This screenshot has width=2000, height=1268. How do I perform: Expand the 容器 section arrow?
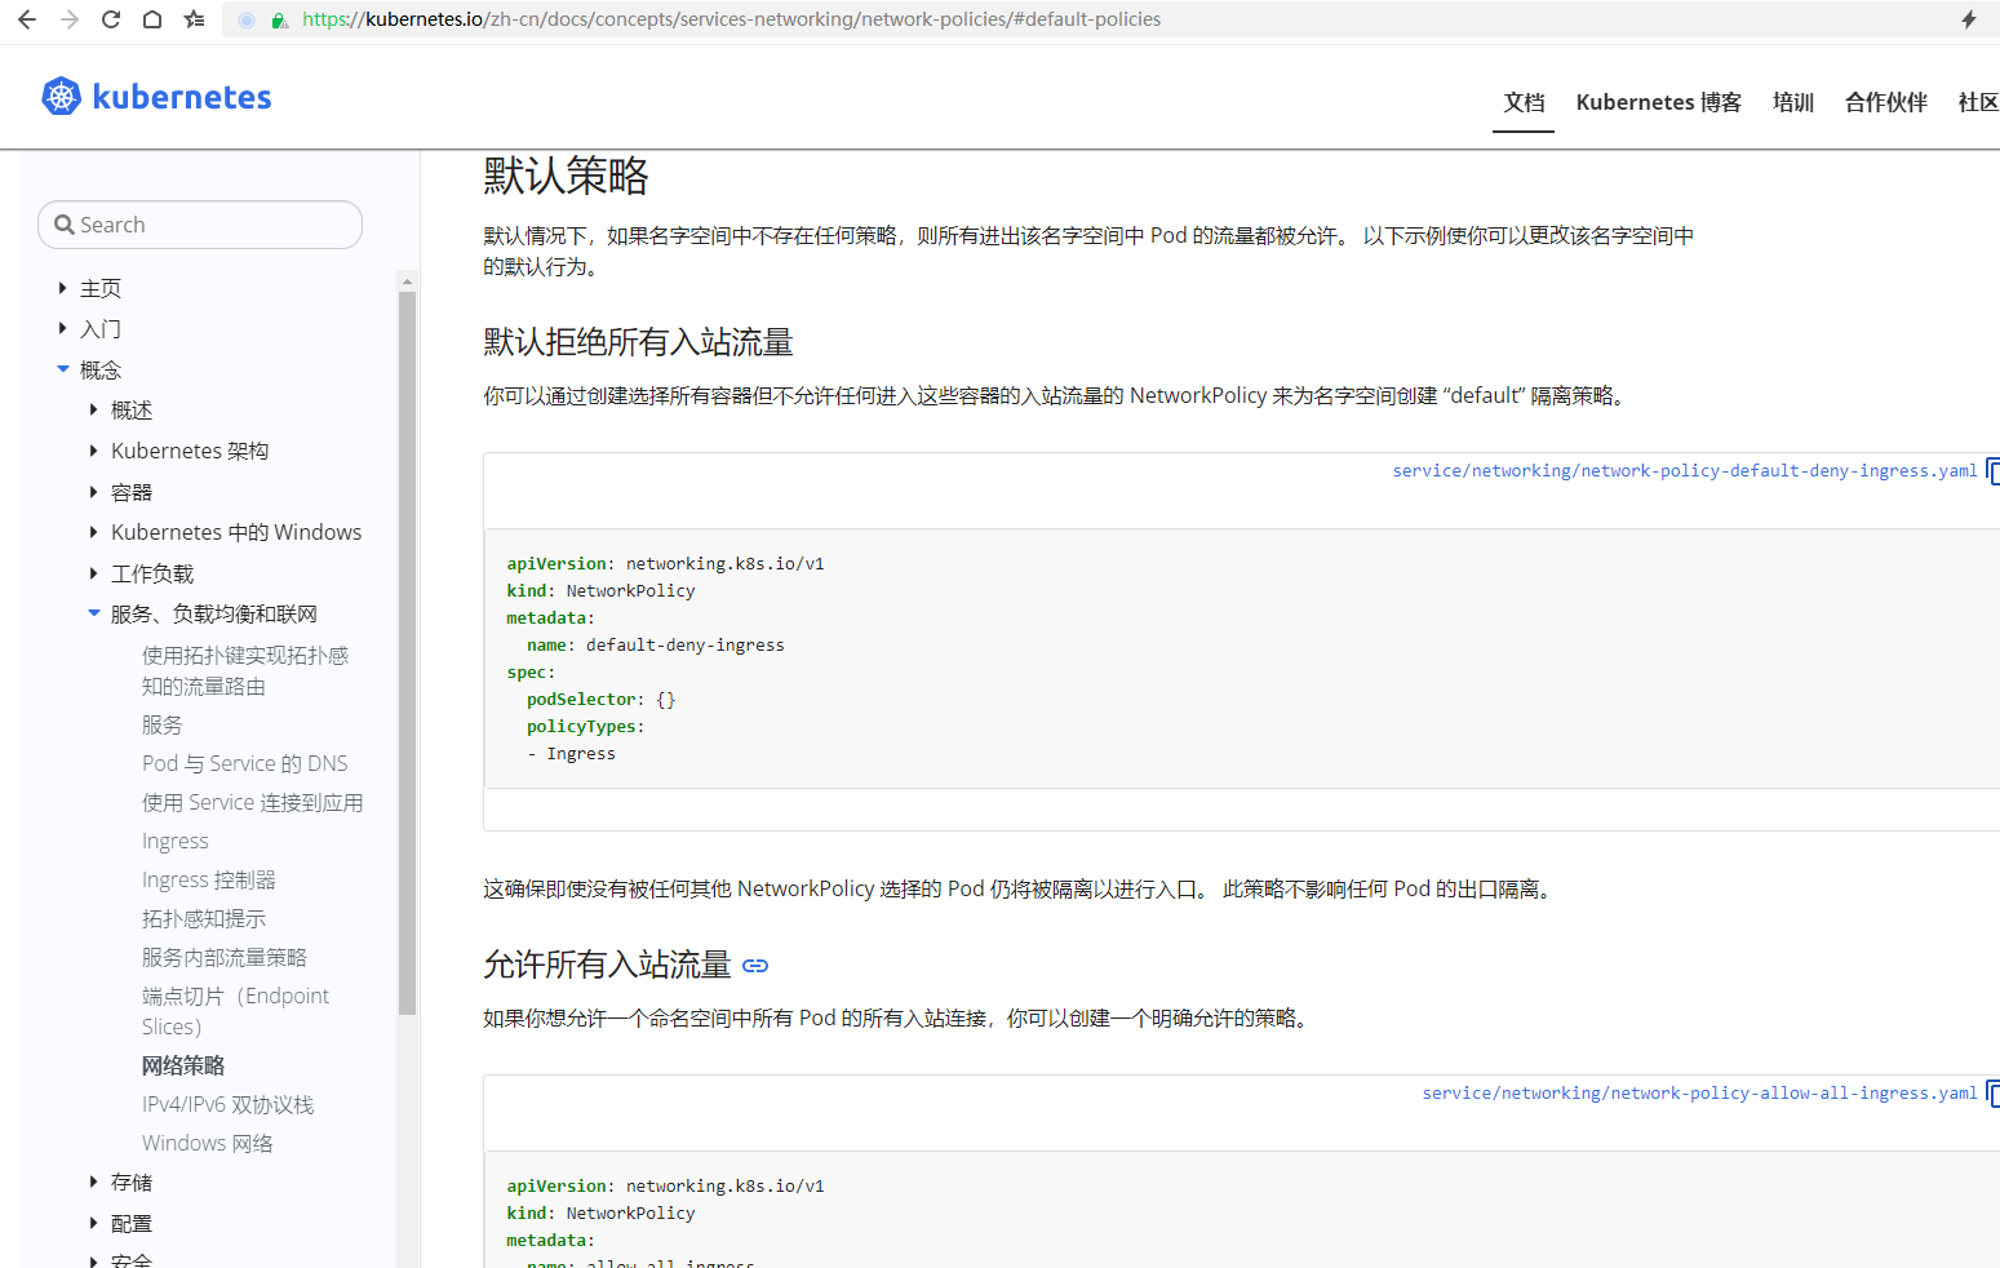point(94,492)
